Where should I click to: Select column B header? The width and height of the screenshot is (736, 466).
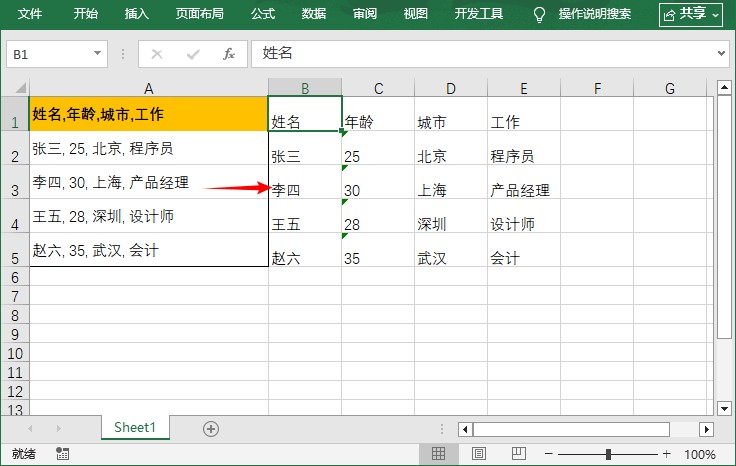coord(305,88)
